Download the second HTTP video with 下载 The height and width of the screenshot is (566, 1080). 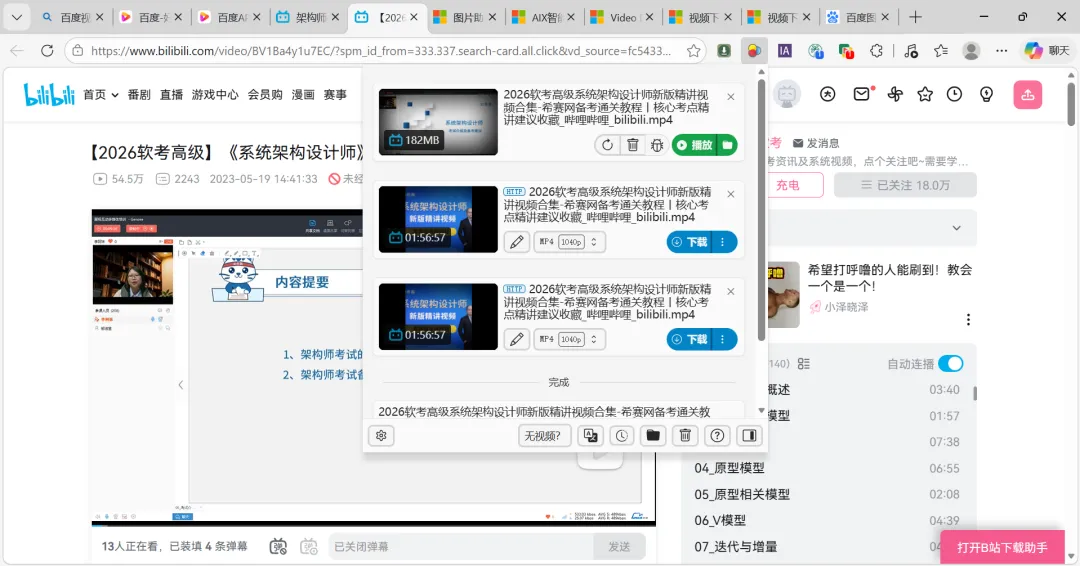691,339
